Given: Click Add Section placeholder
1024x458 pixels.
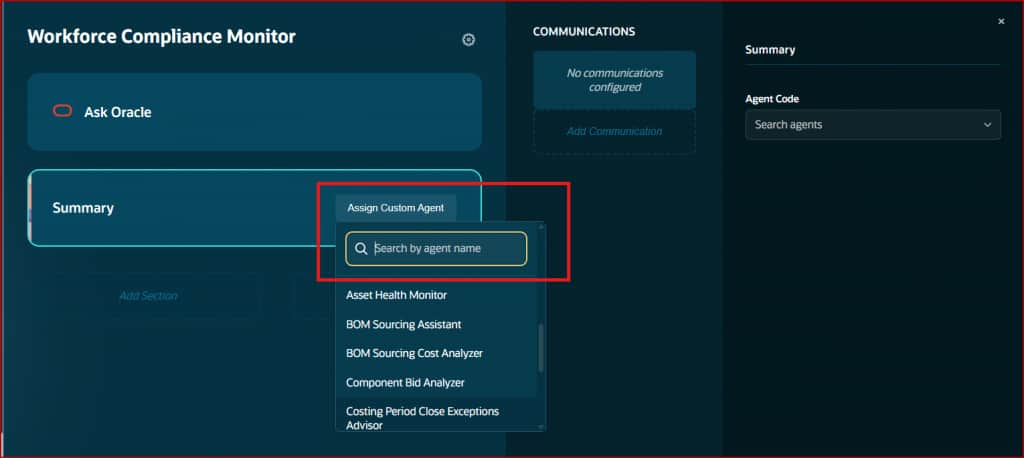Looking at the screenshot, I should pyautogui.click(x=148, y=296).
